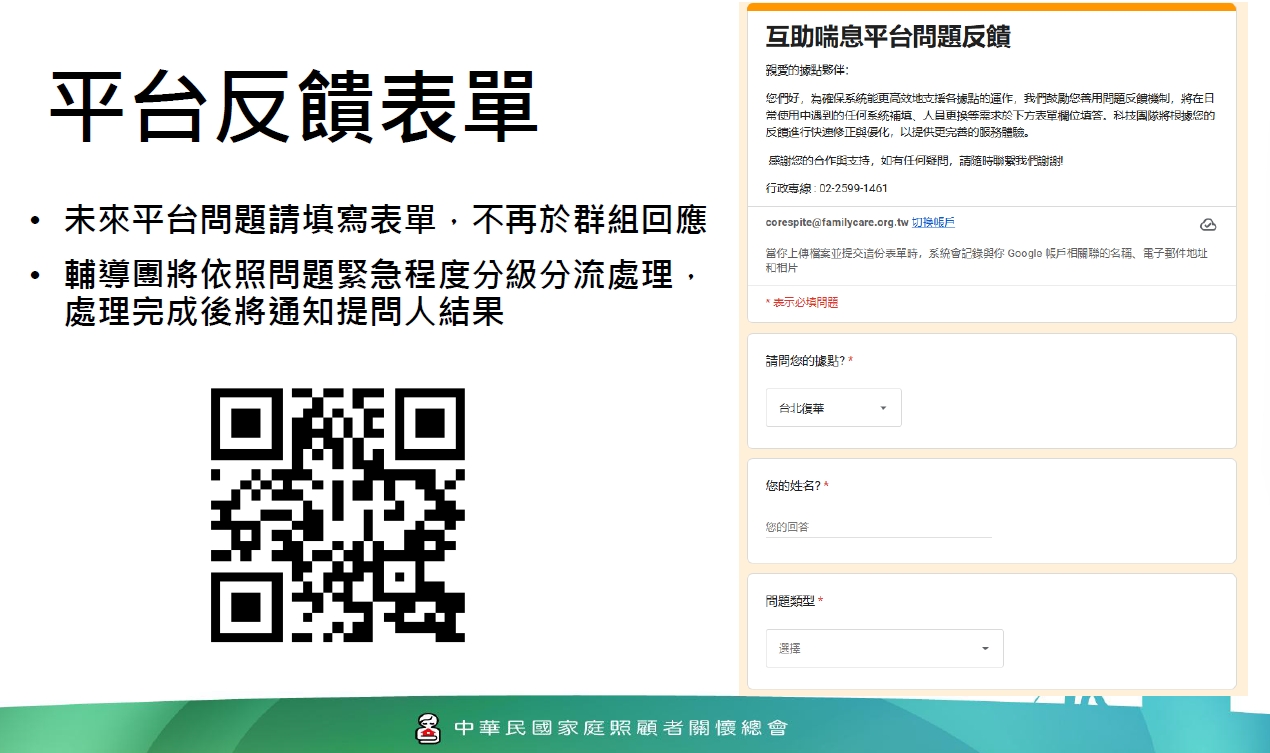
Task: Click the QR code image
Action: 338,515
